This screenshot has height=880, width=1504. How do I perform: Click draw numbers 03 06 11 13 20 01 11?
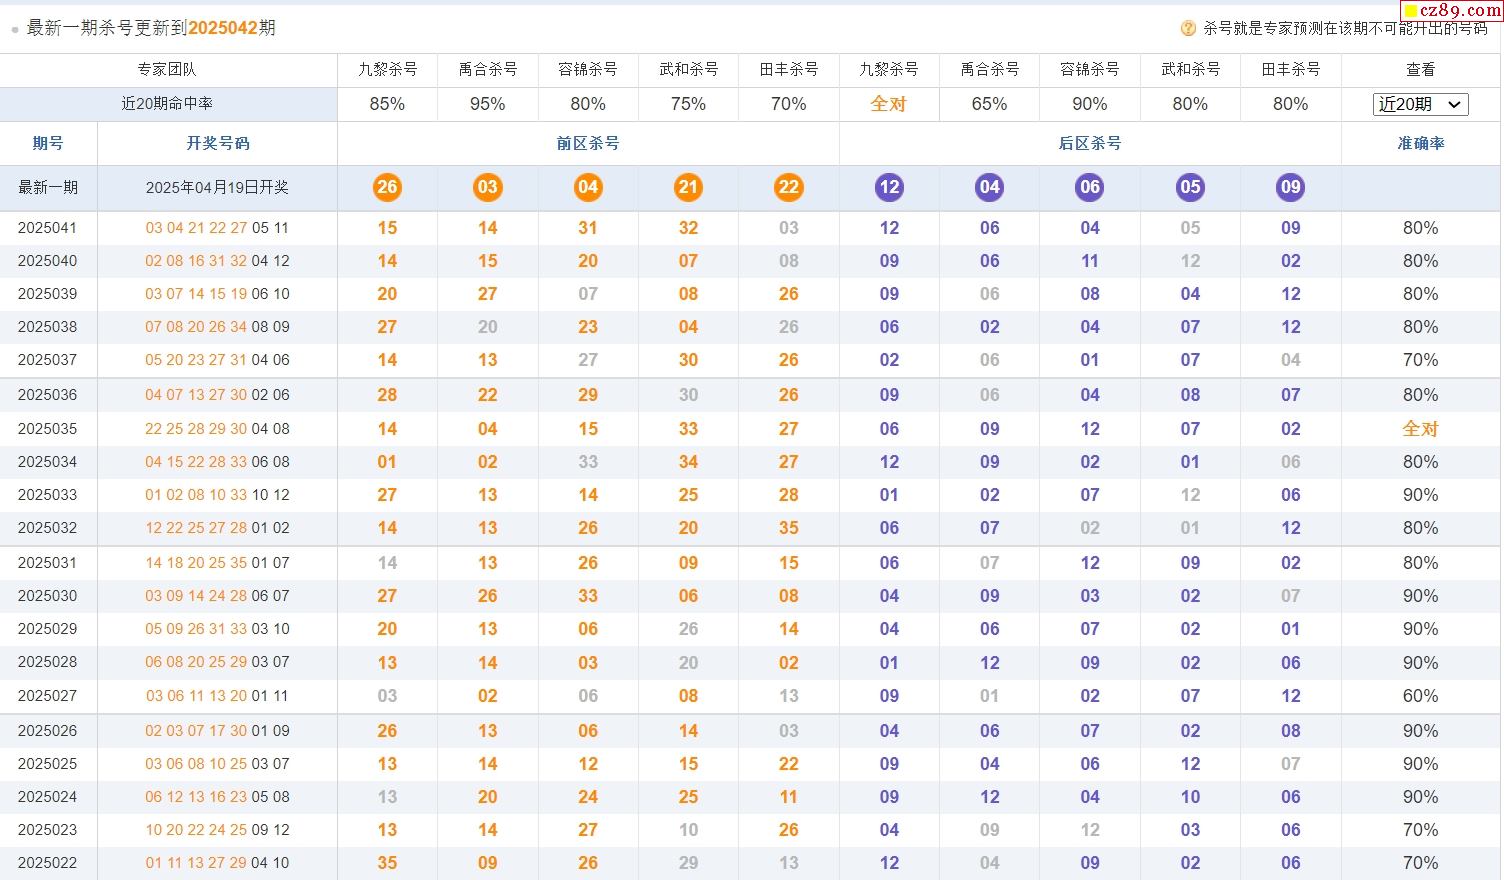point(217,696)
